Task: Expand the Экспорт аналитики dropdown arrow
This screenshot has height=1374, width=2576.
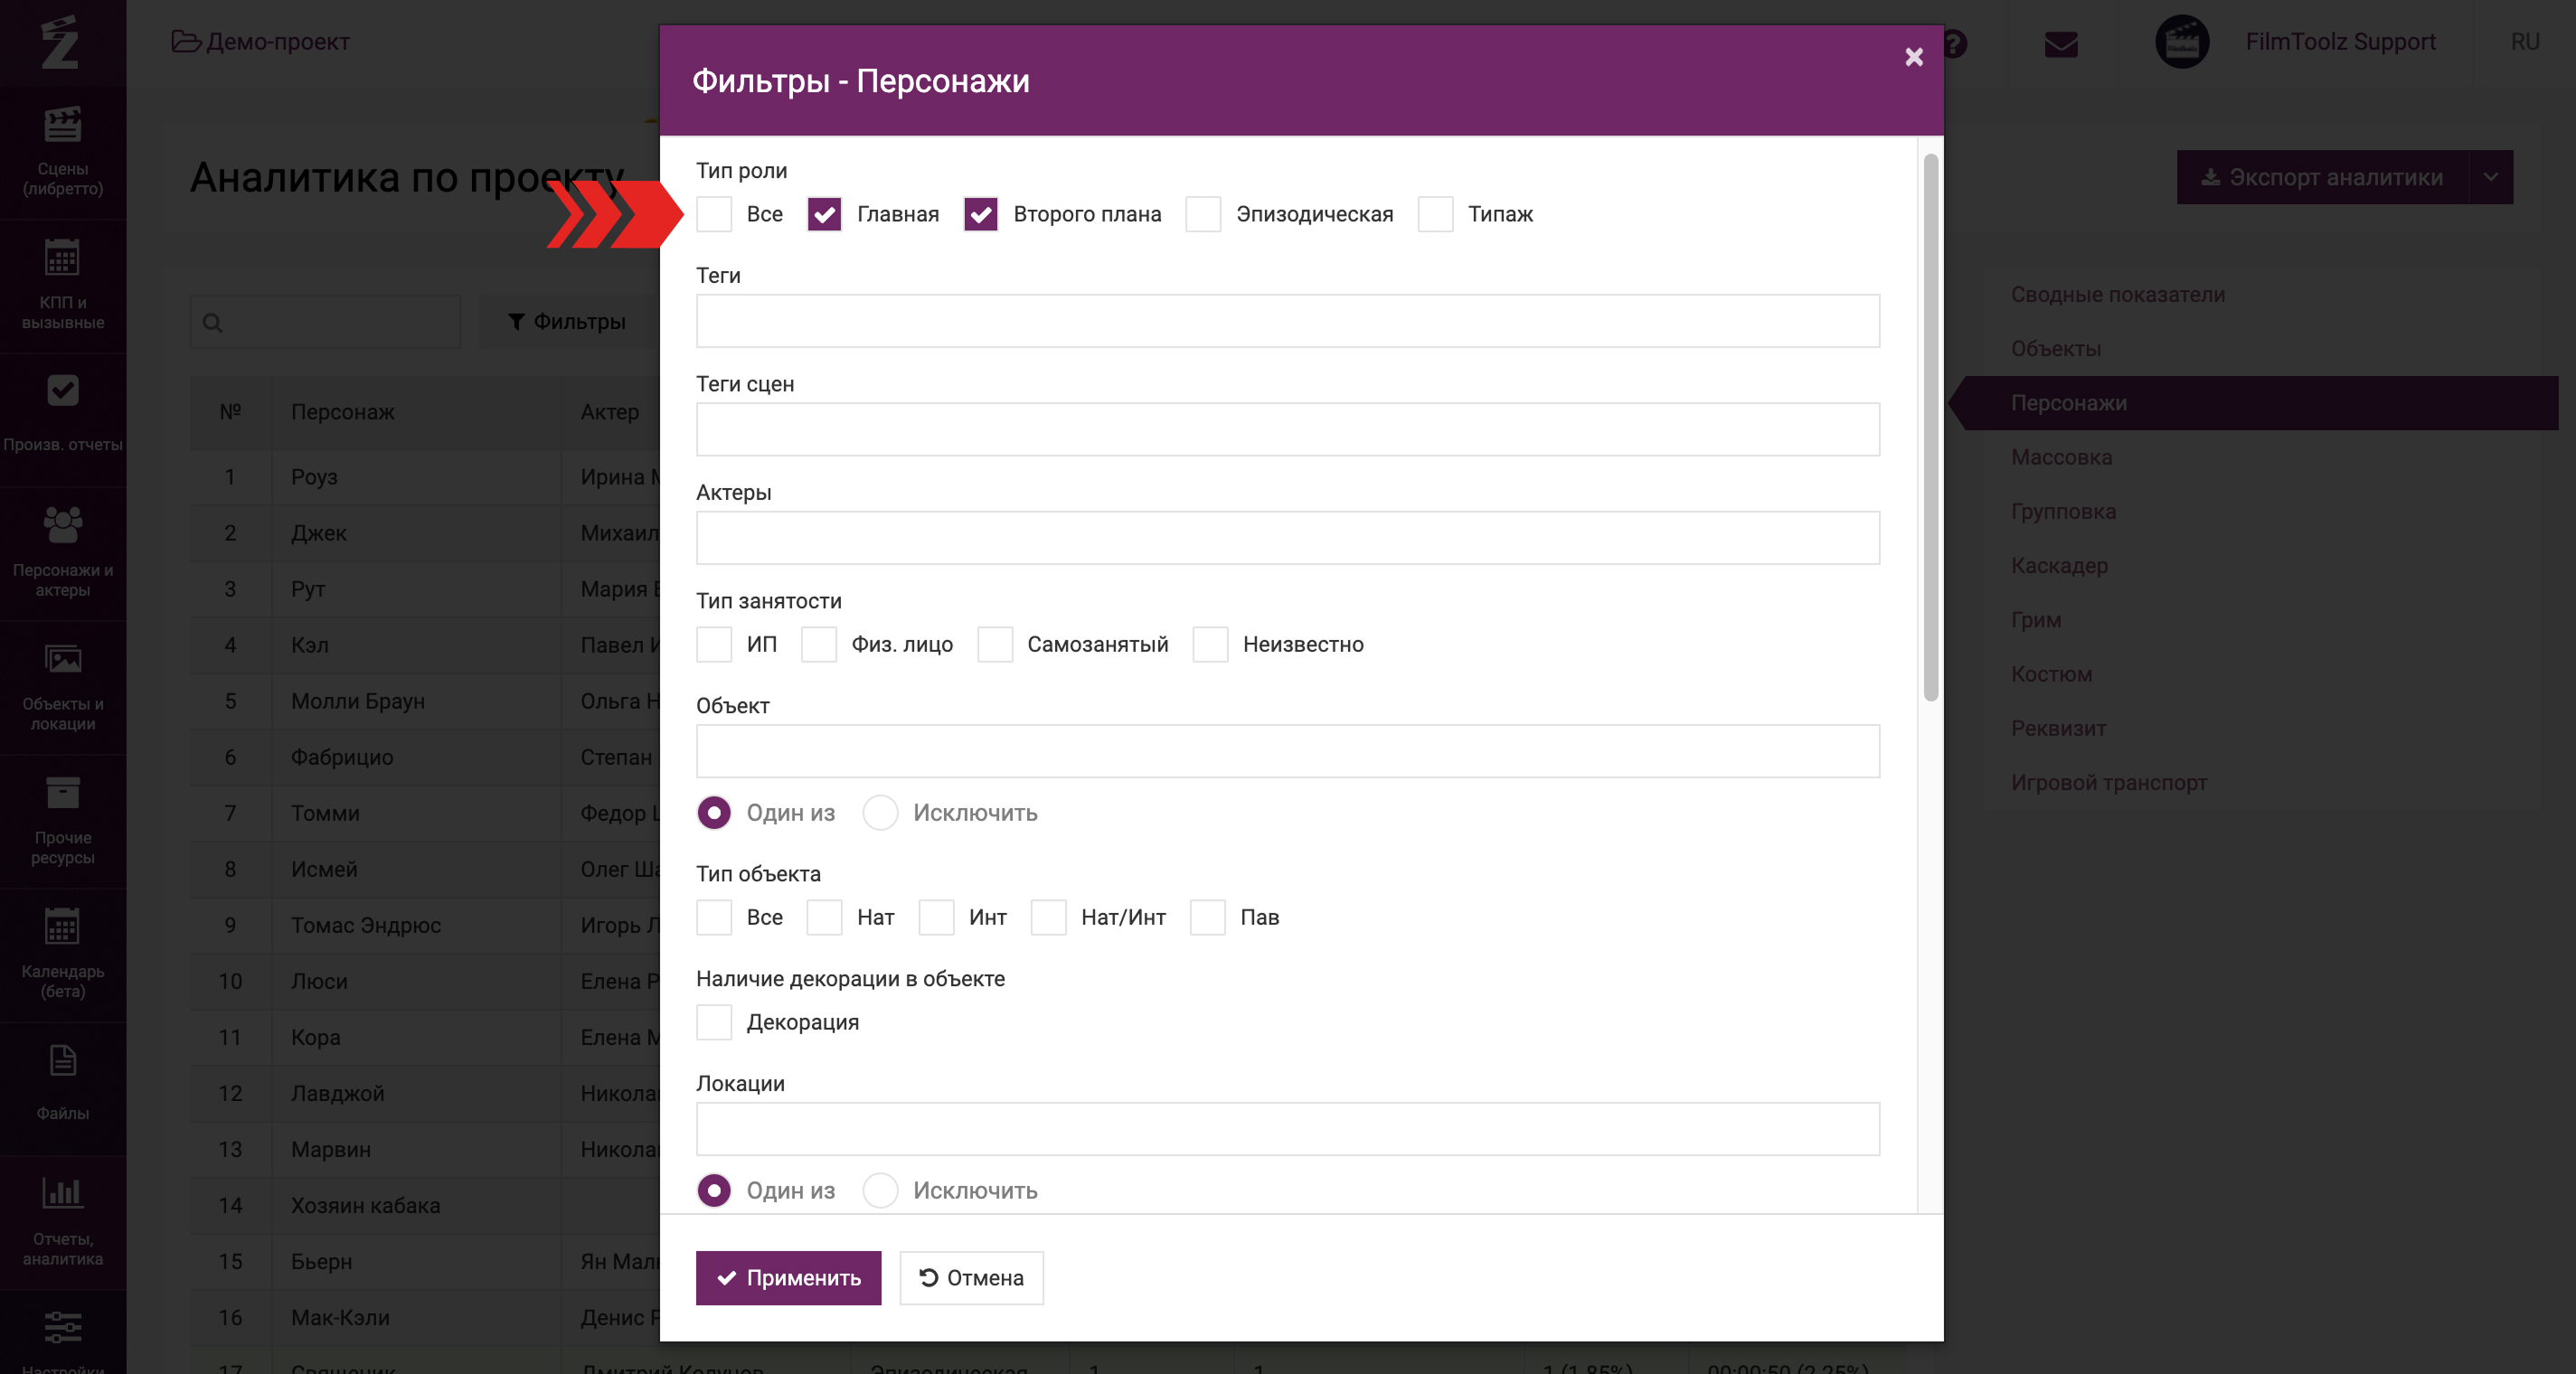Action: pos(2491,177)
